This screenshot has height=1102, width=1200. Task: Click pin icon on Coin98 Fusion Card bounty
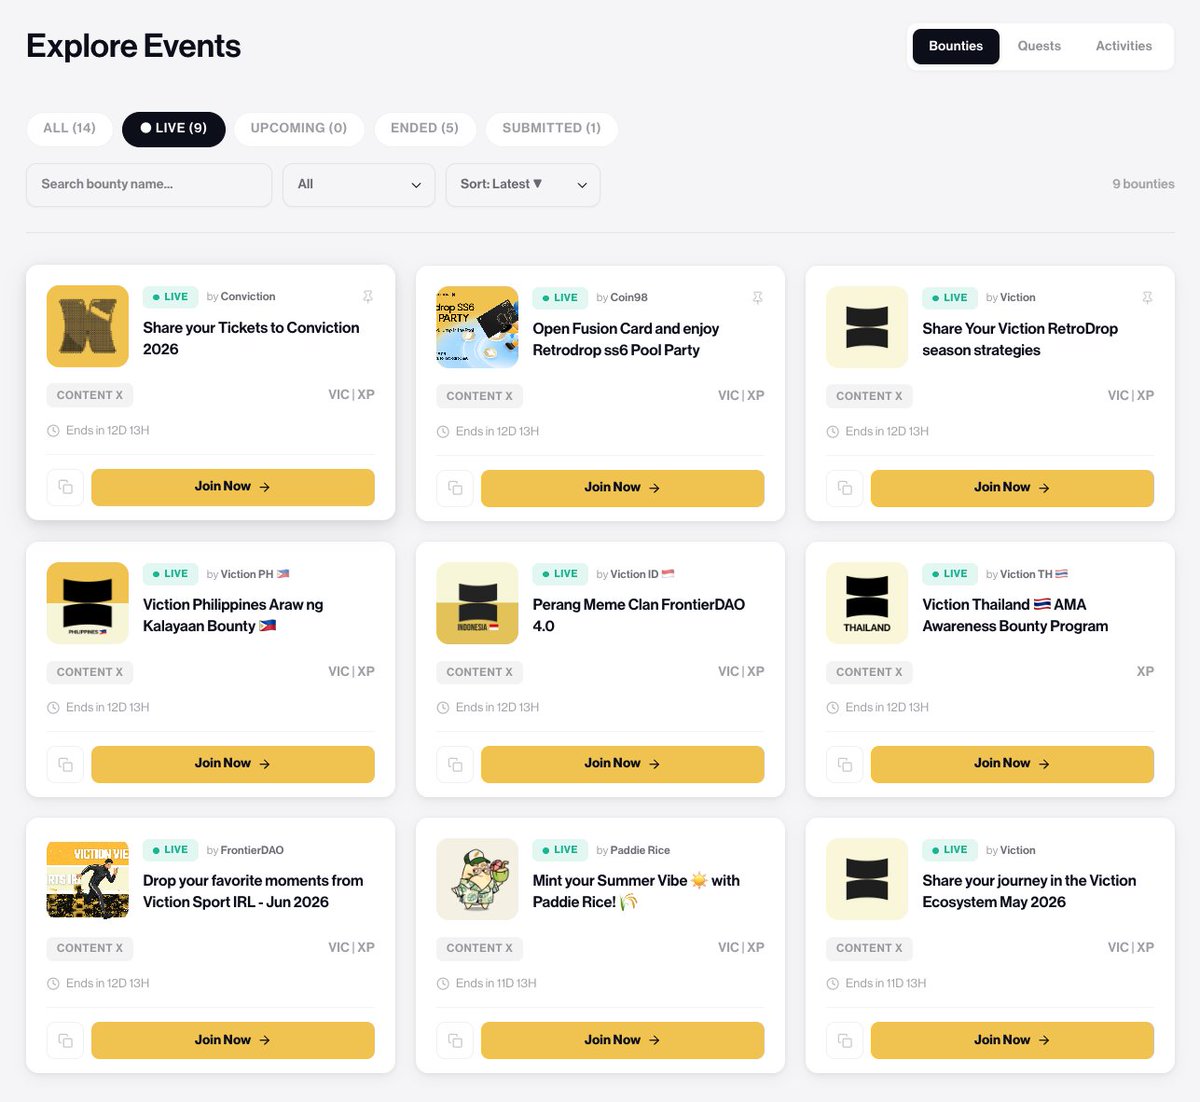(x=757, y=298)
